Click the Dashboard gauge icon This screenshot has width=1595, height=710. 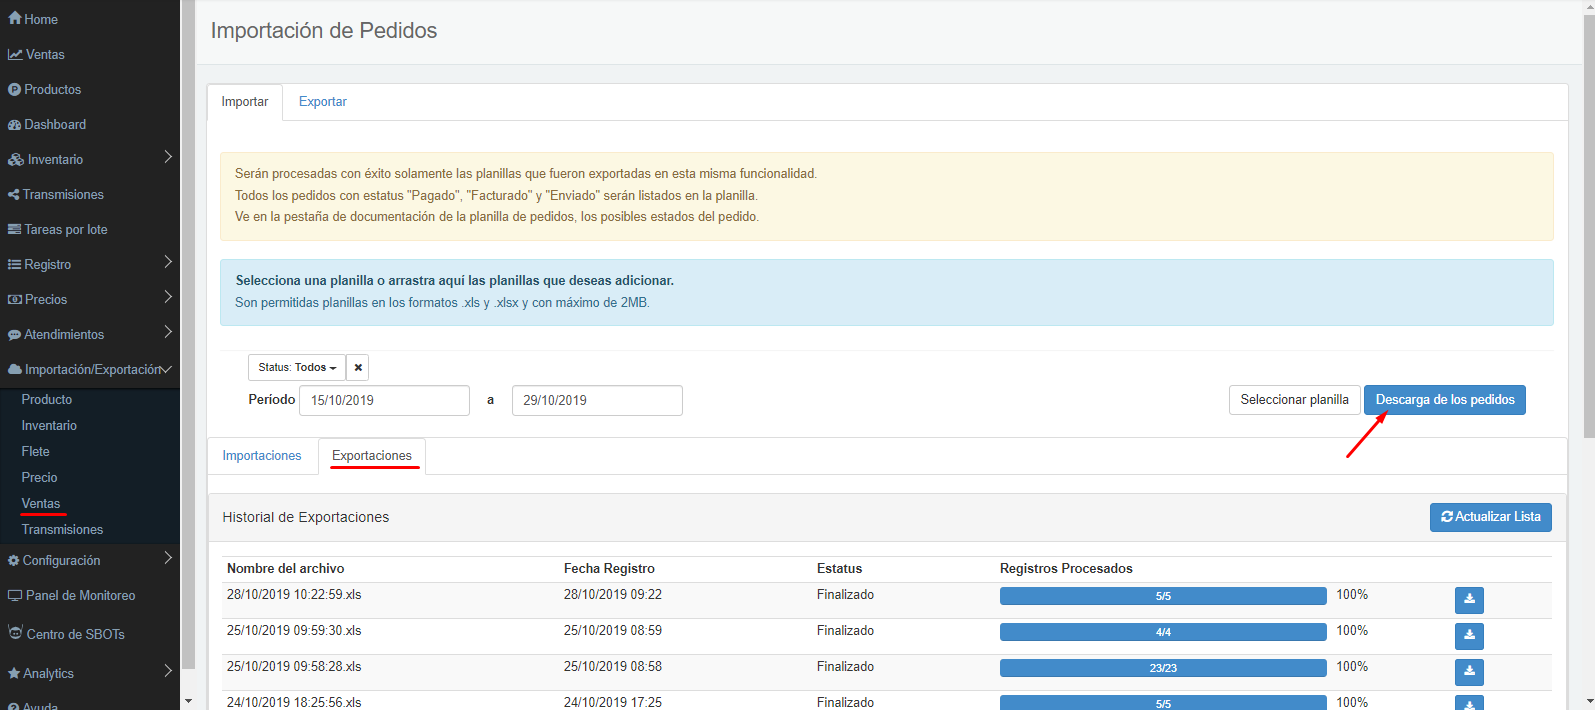(x=15, y=125)
